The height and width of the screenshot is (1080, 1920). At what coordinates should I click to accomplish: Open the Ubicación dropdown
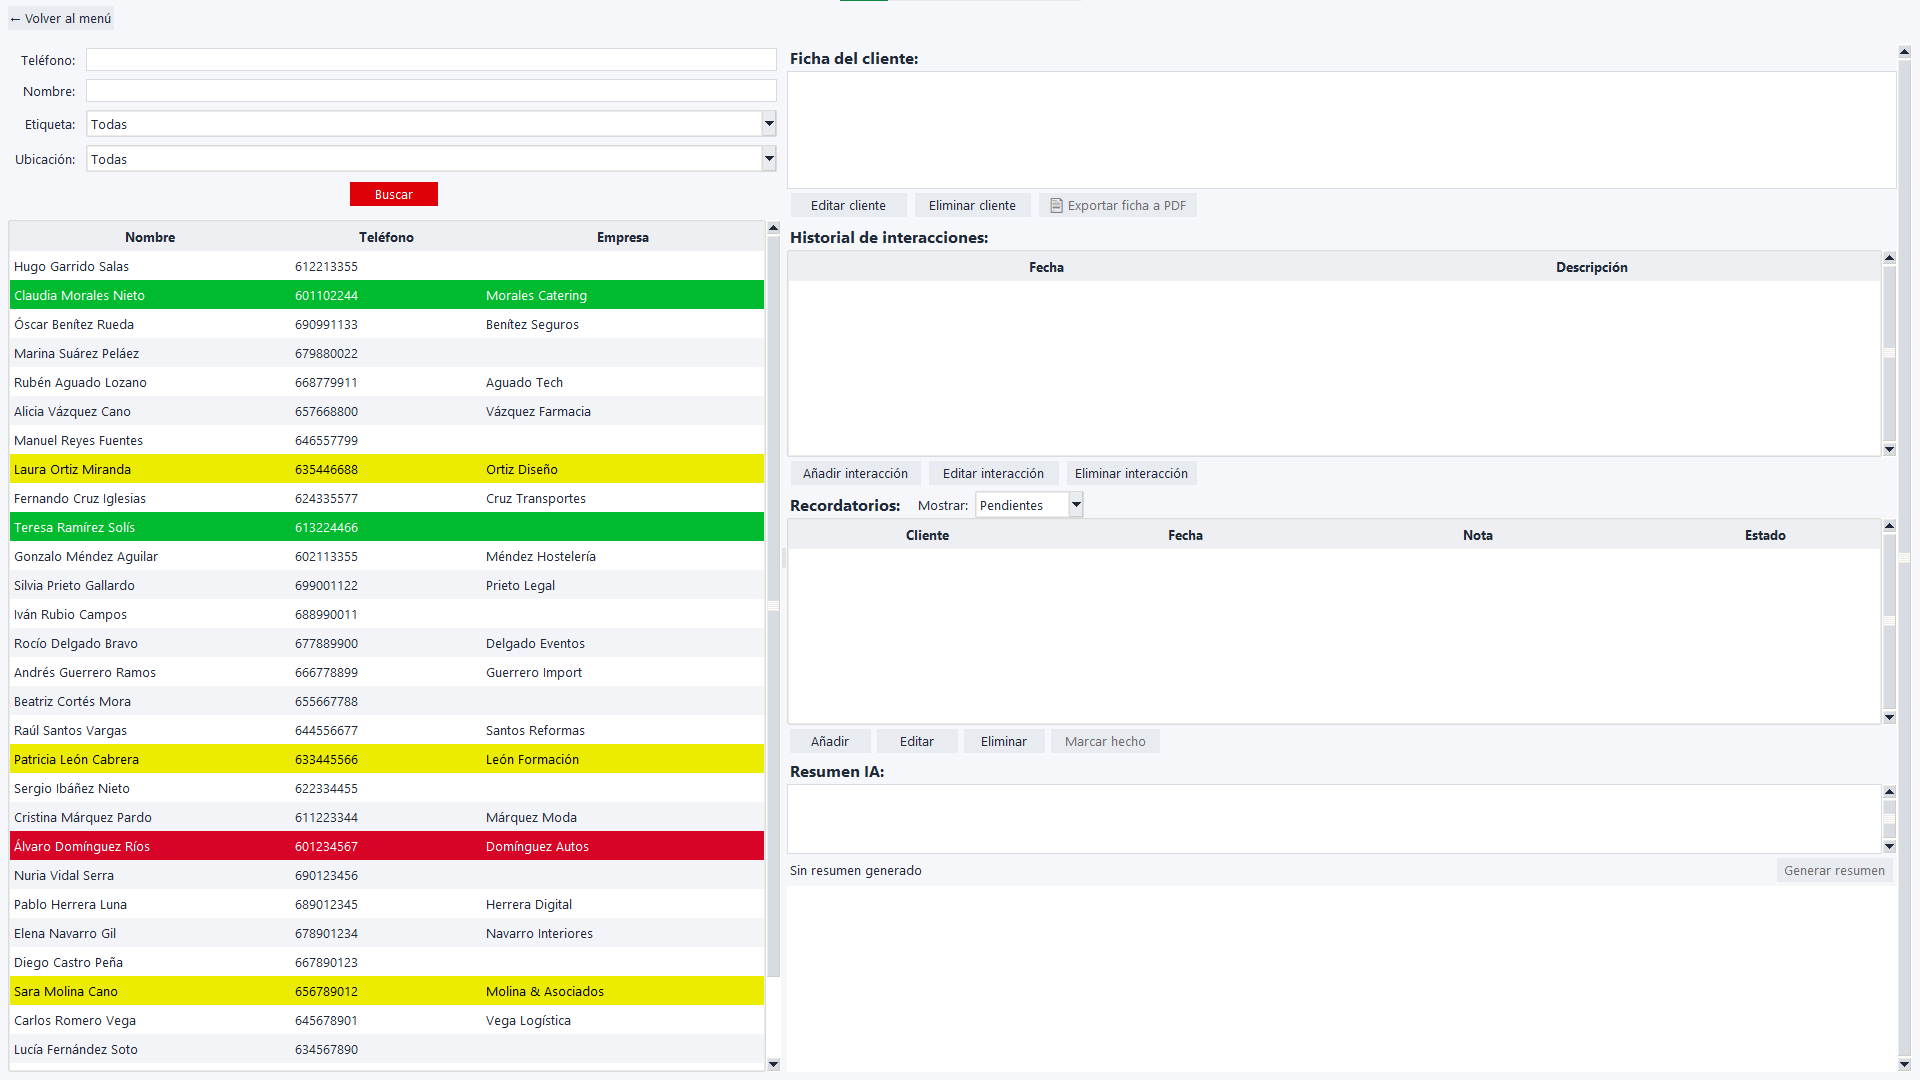(x=431, y=159)
